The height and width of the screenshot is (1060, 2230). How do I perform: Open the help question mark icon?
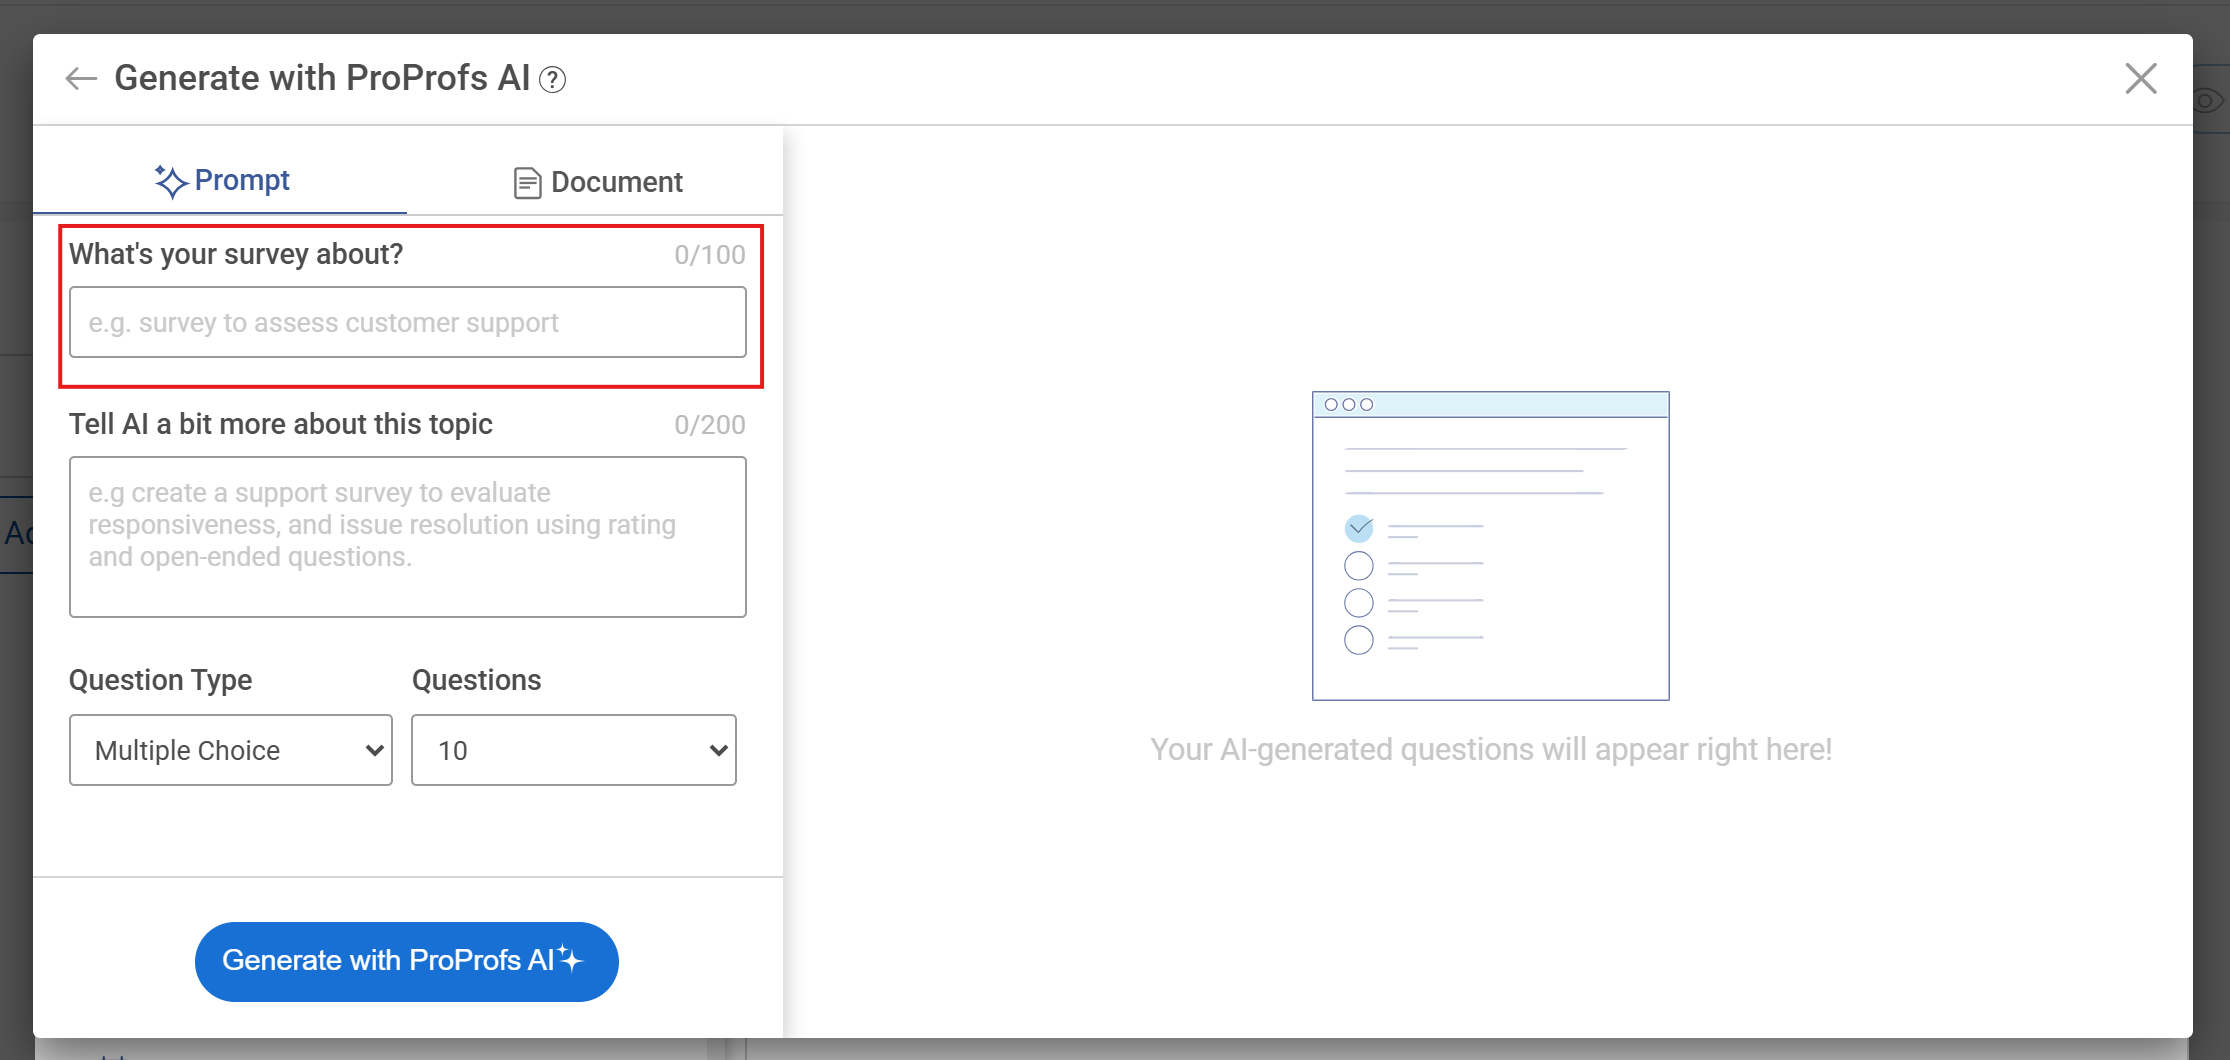[552, 80]
